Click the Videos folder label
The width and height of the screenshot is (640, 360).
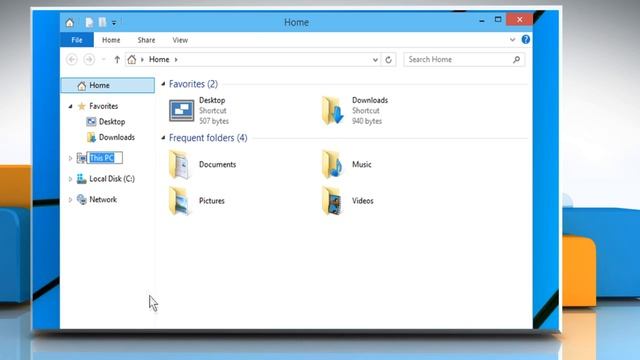(x=363, y=201)
